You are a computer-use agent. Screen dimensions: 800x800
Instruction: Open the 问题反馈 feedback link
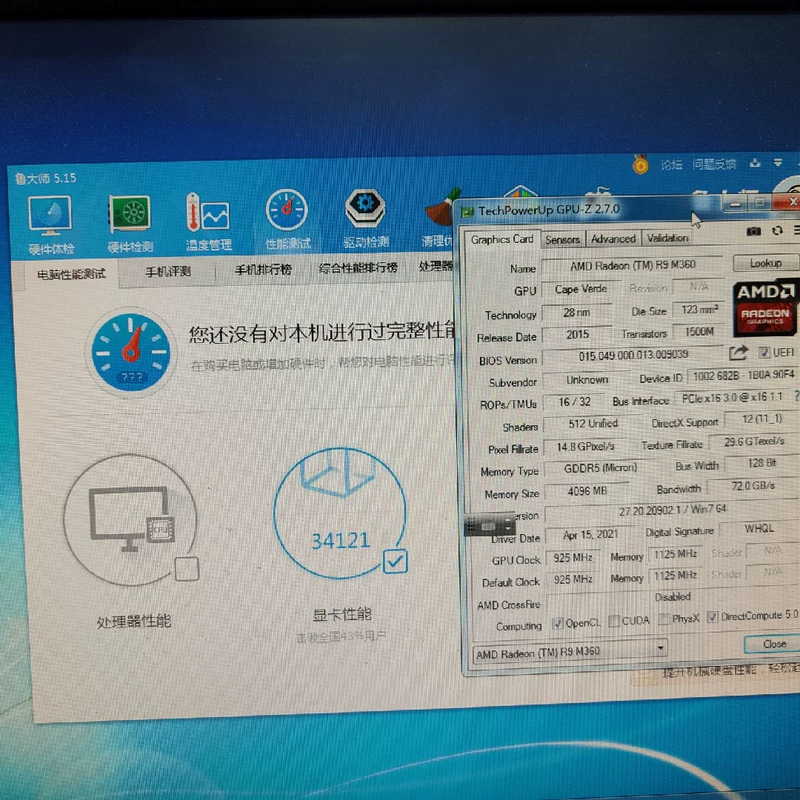[714, 164]
